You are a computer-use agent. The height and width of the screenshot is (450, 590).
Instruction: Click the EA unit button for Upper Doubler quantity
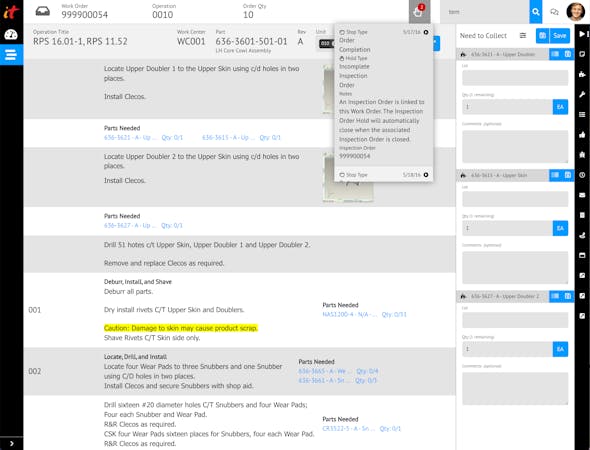pos(560,107)
